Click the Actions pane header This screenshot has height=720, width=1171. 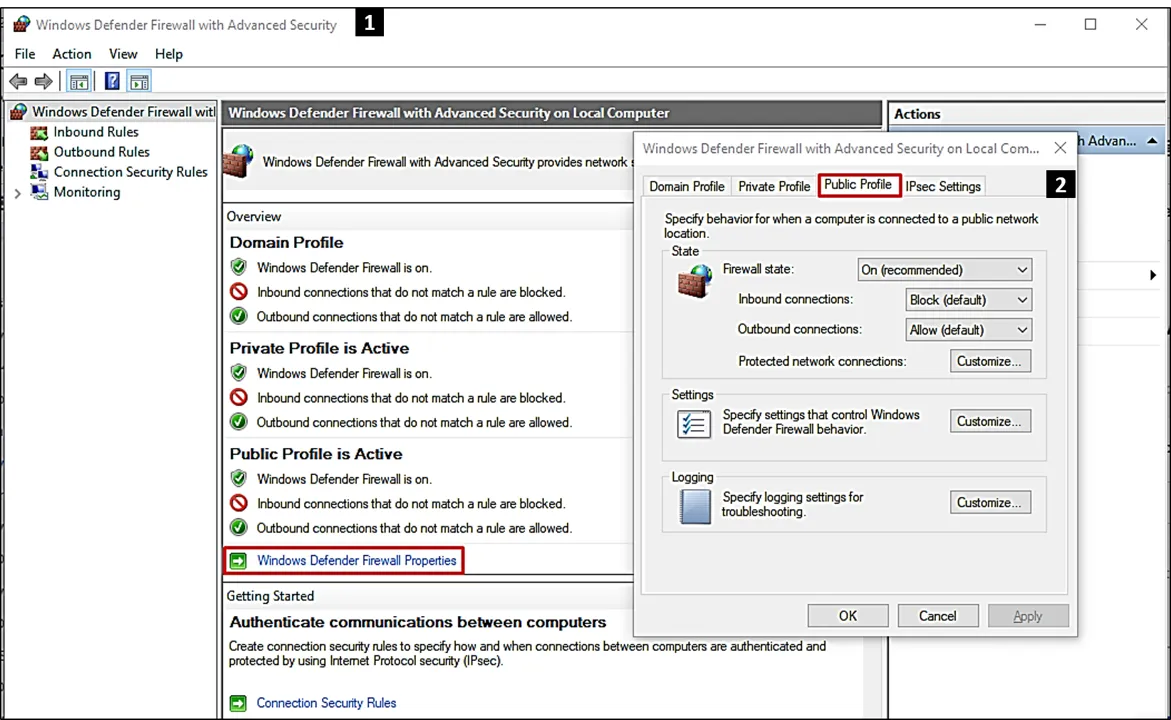pyautogui.click(x=917, y=114)
